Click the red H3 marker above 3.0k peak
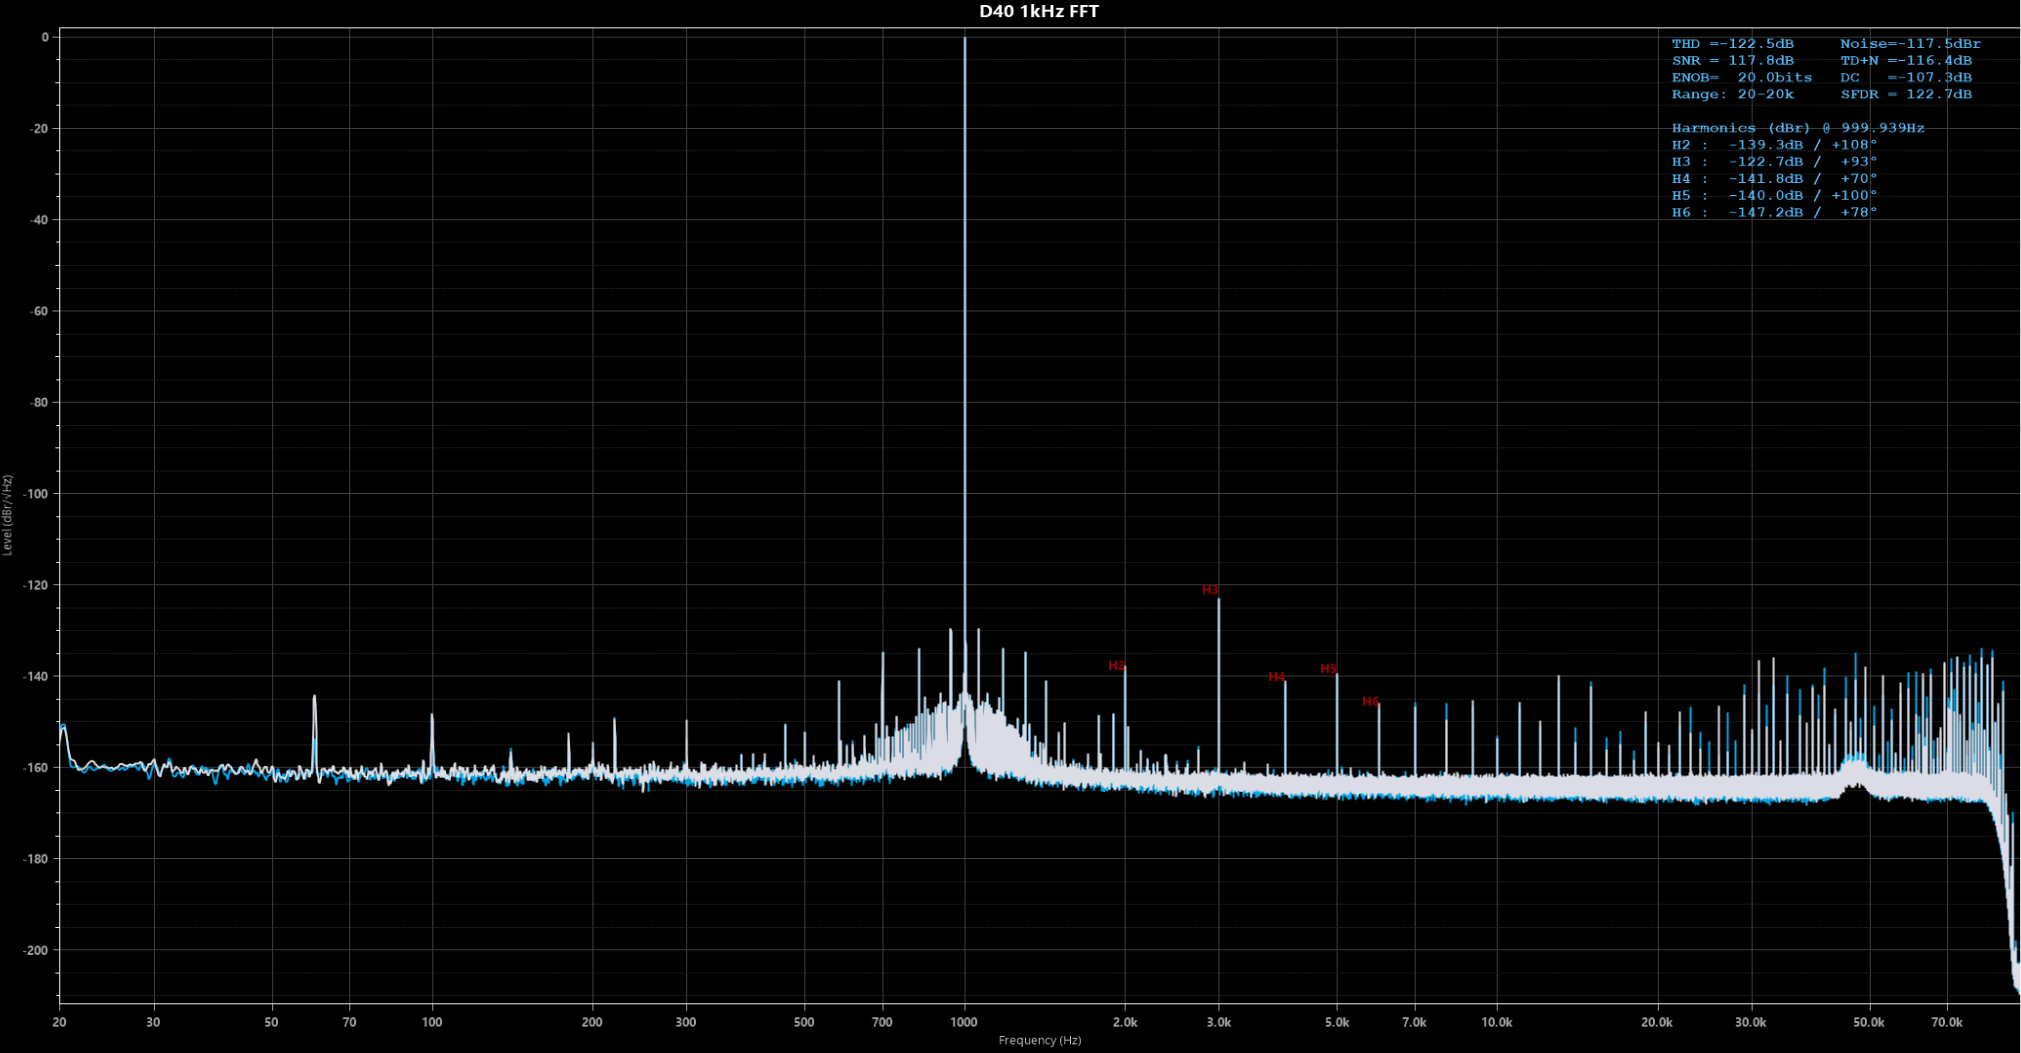Viewport: 2021px width, 1053px height. [x=1210, y=590]
